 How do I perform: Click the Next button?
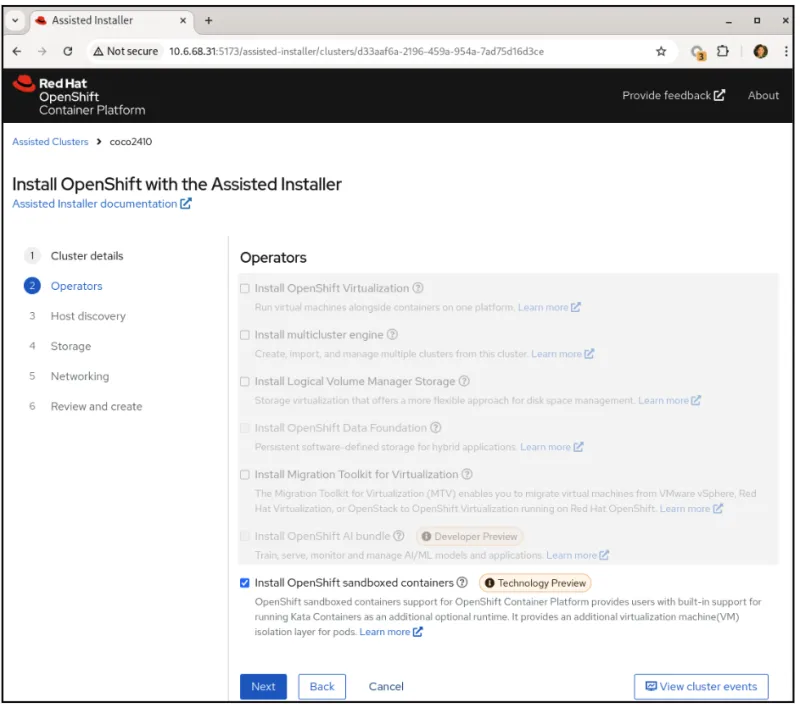point(263,687)
